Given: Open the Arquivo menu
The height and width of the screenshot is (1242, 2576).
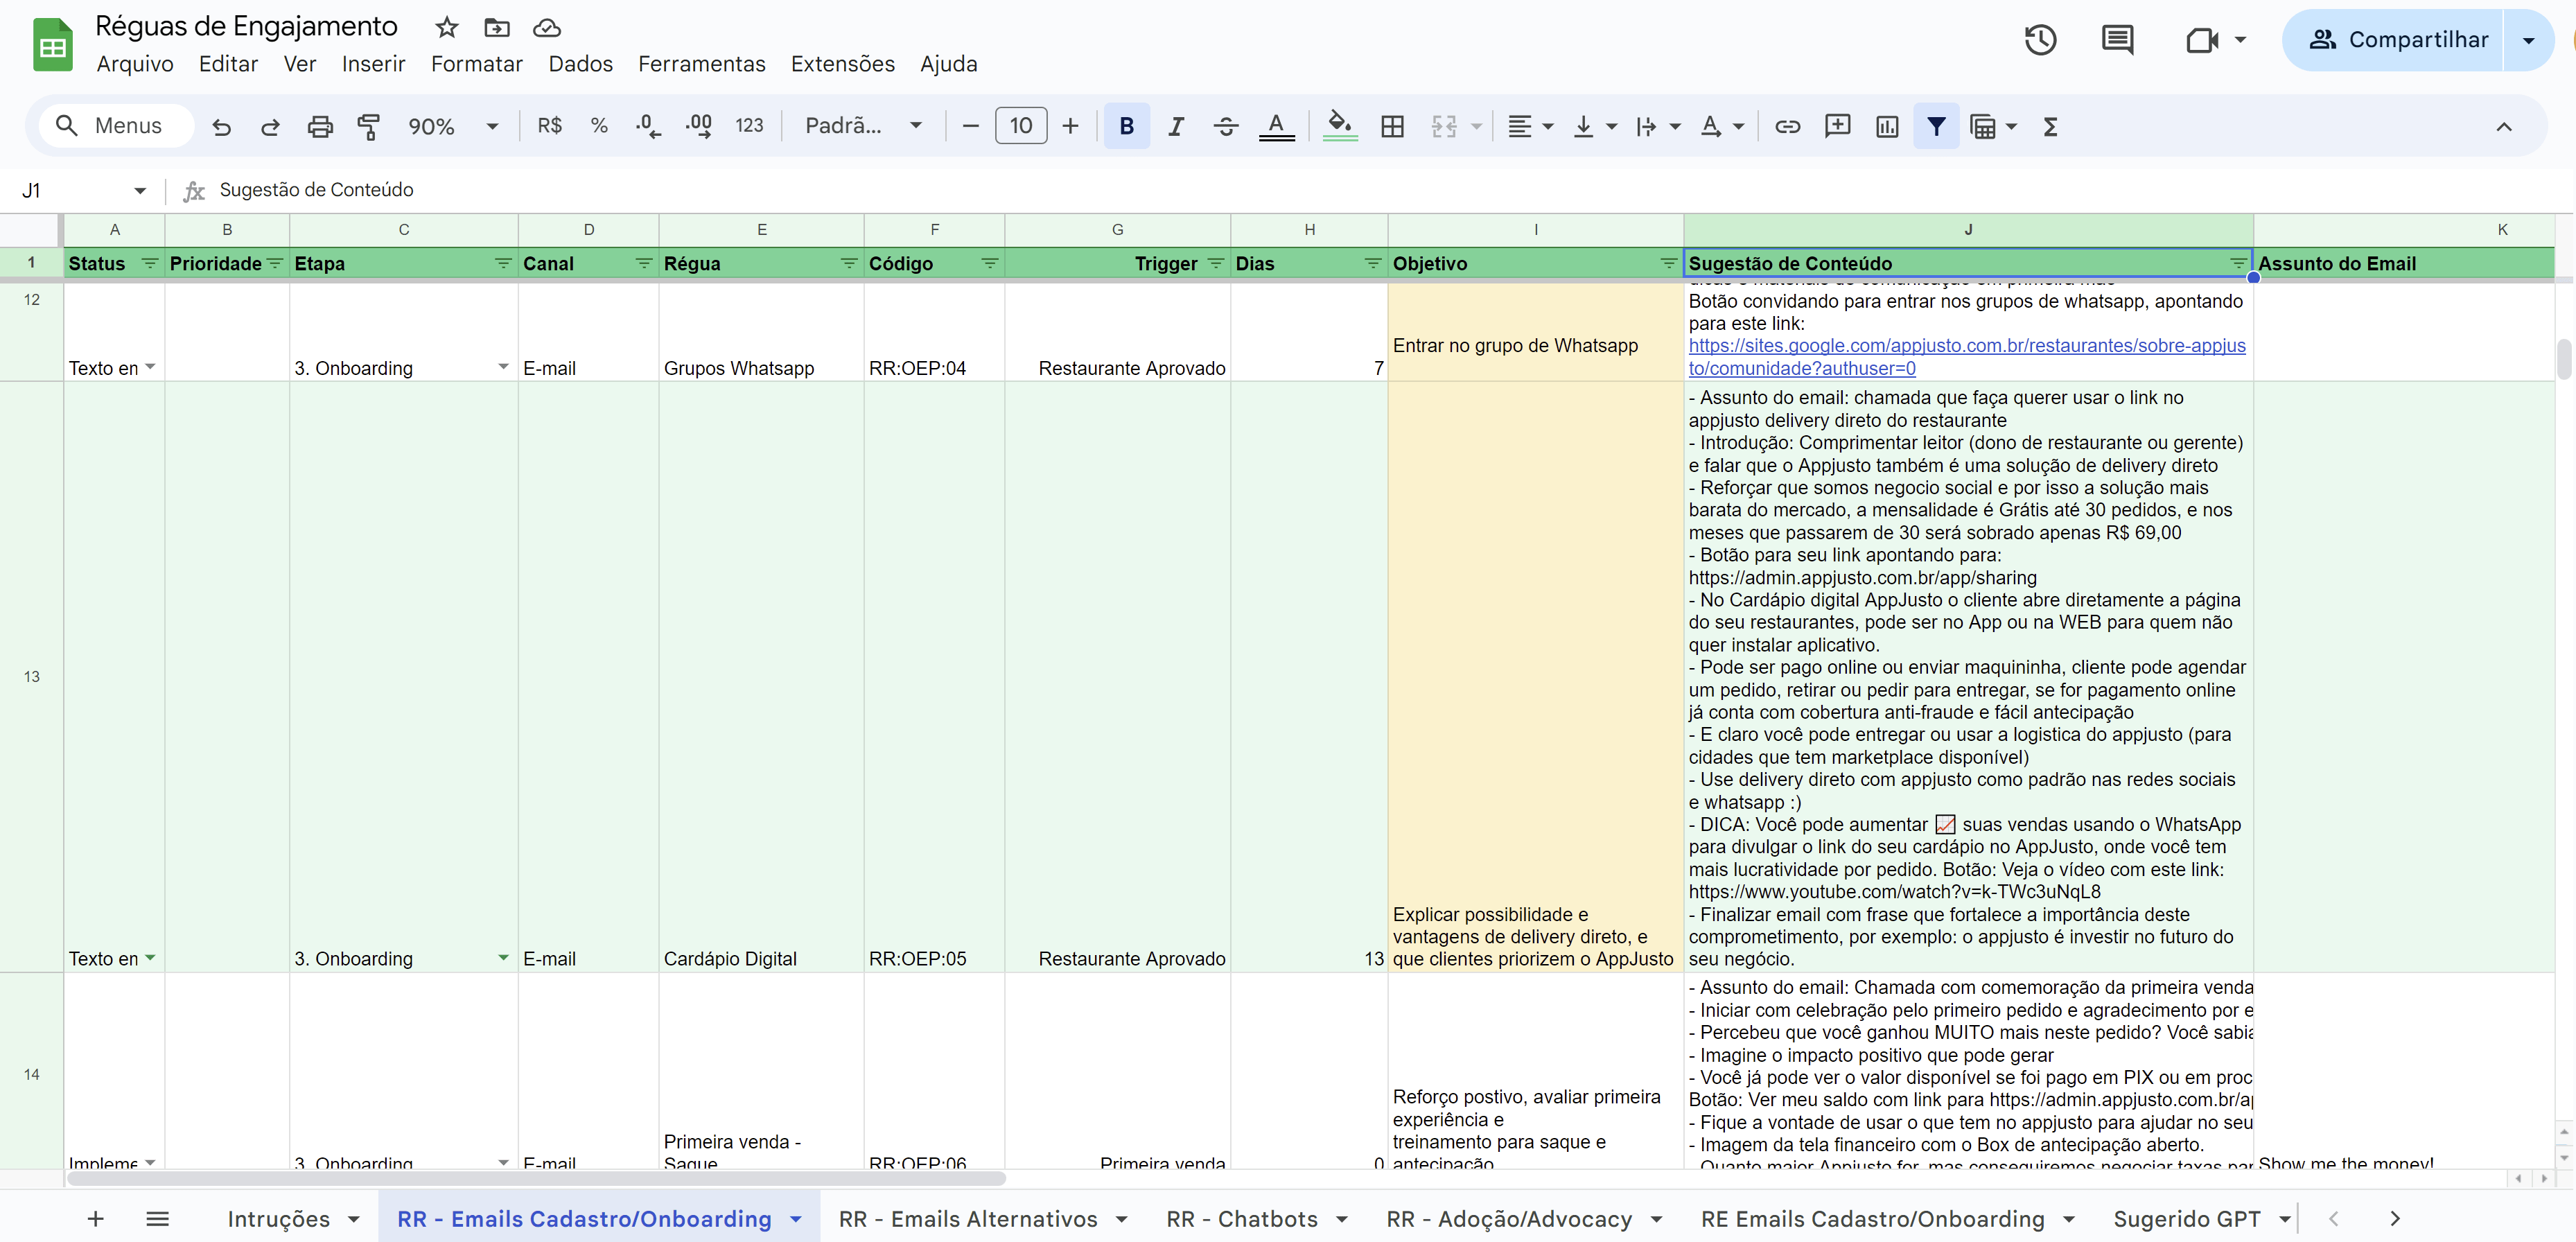Looking at the screenshot, I should [x=135, y=64].
